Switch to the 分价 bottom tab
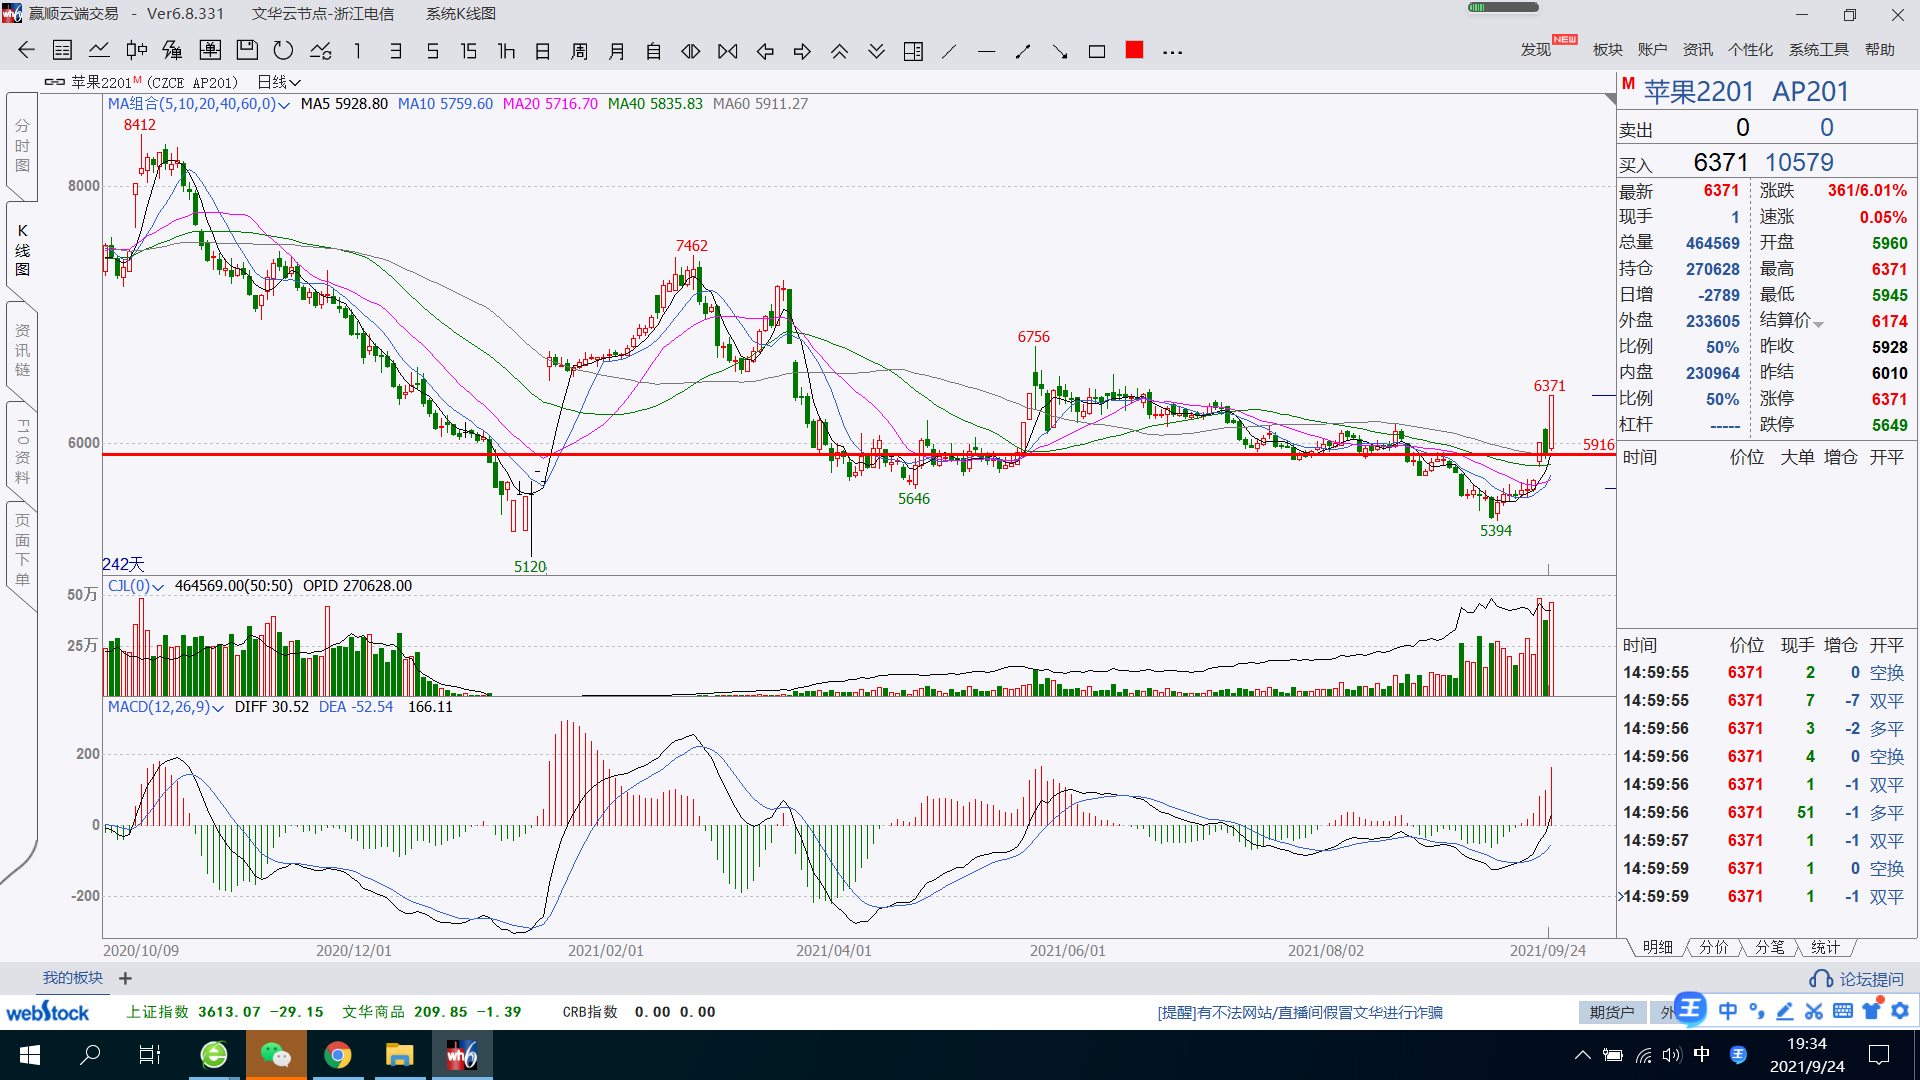Image resolution: width=1920 pixels, height=1080 pixels. coord(1713,947)
